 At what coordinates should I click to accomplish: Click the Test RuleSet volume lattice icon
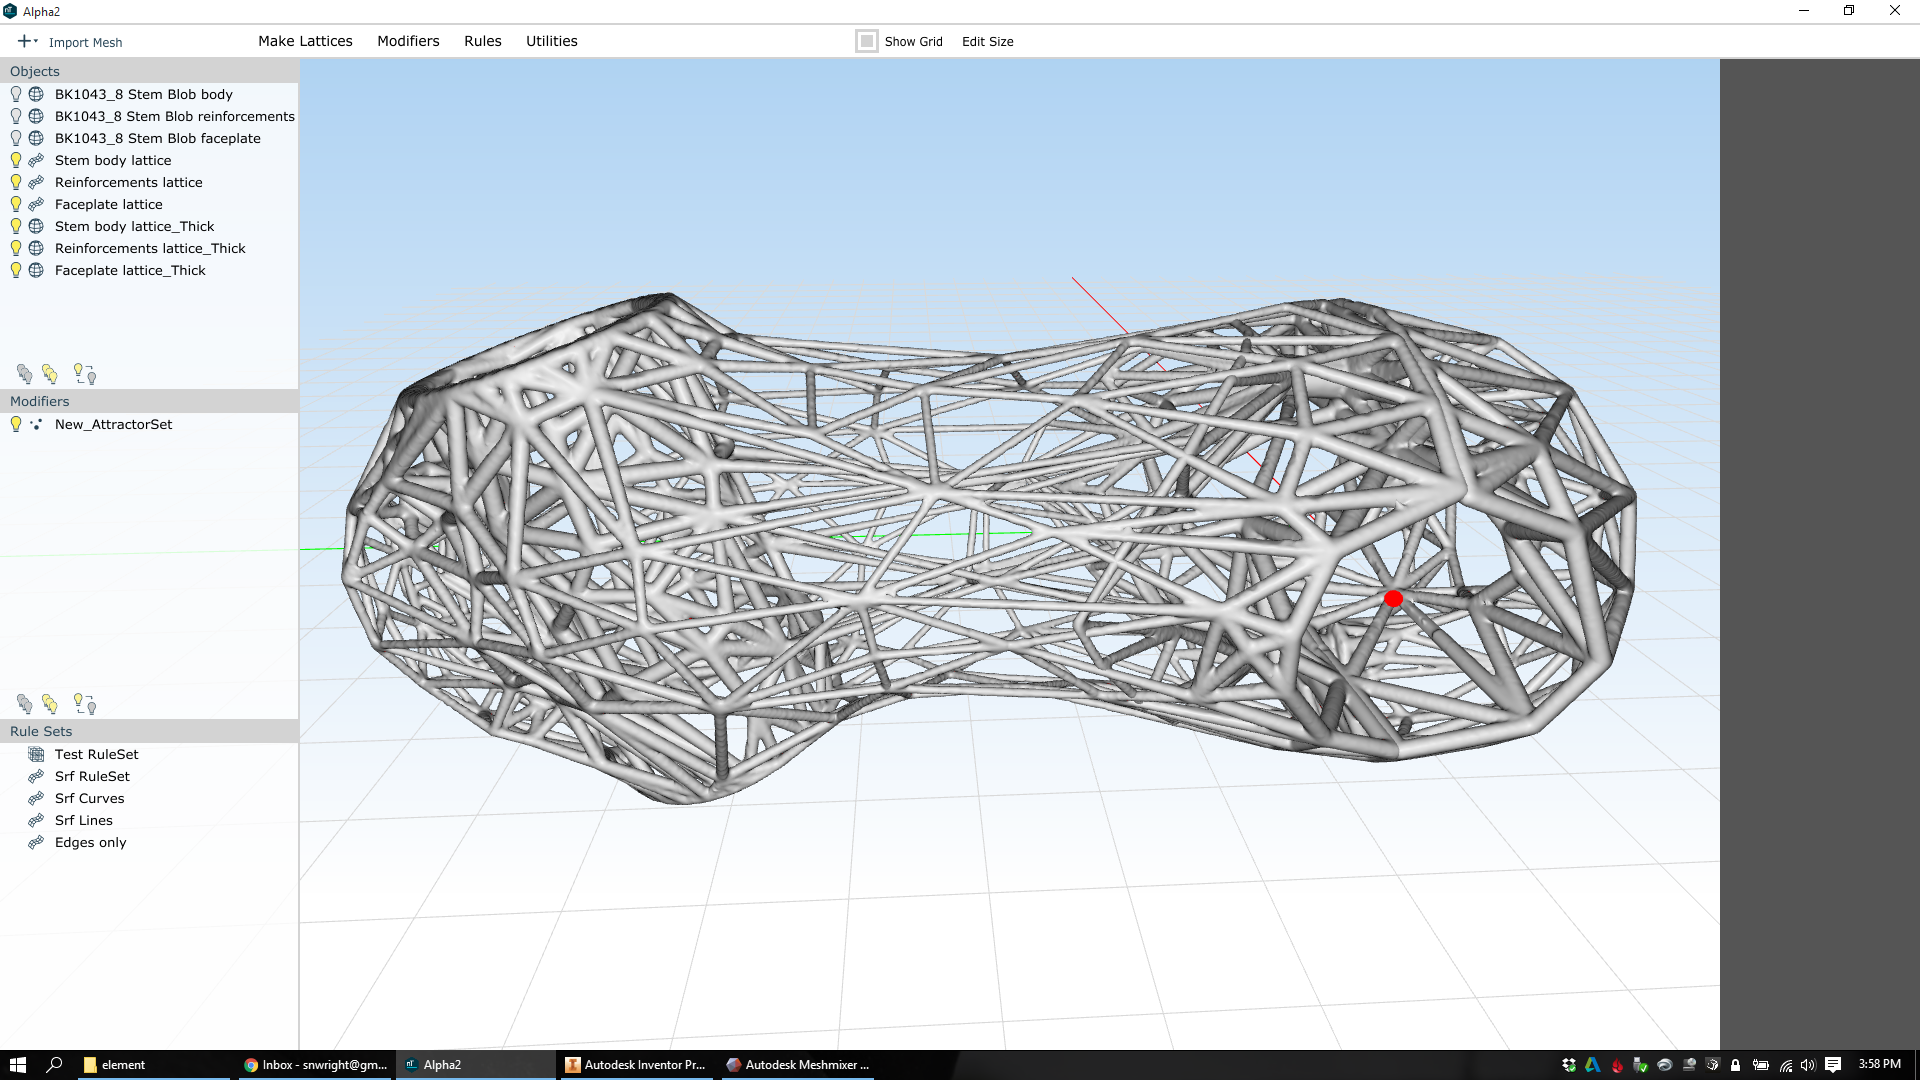[36, 754]
